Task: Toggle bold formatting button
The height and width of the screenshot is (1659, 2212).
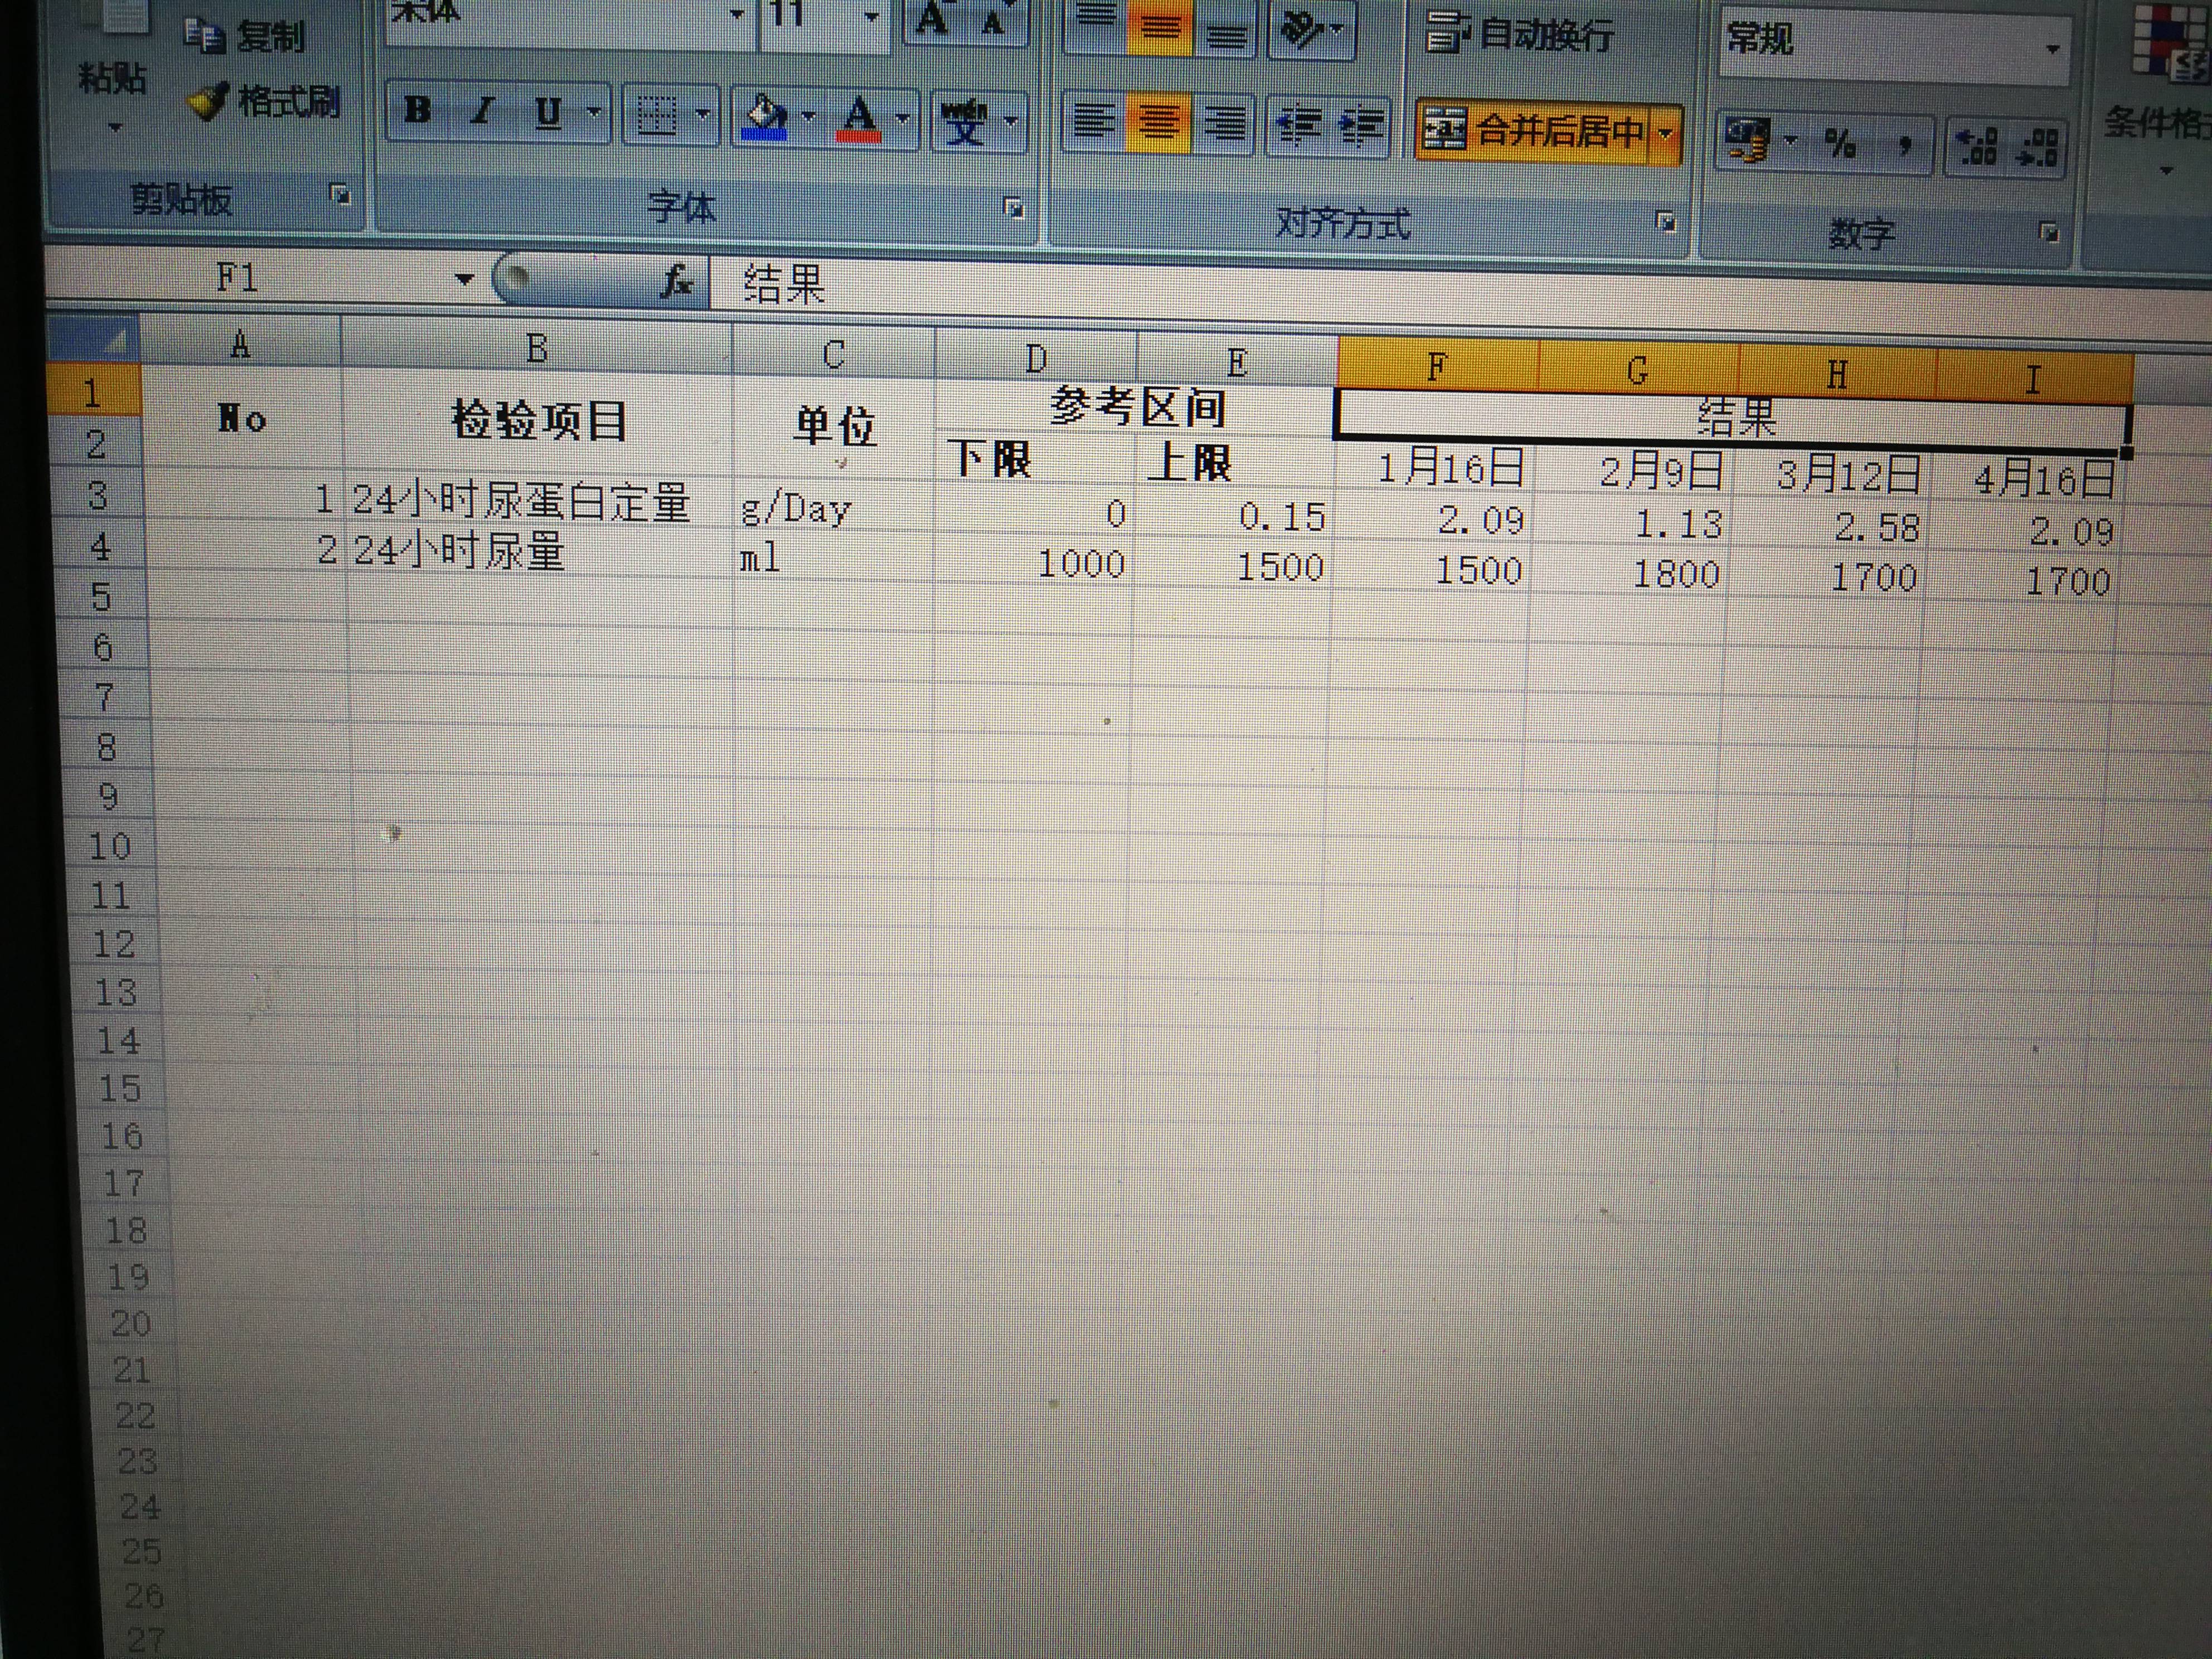Action: pos(418,111)
